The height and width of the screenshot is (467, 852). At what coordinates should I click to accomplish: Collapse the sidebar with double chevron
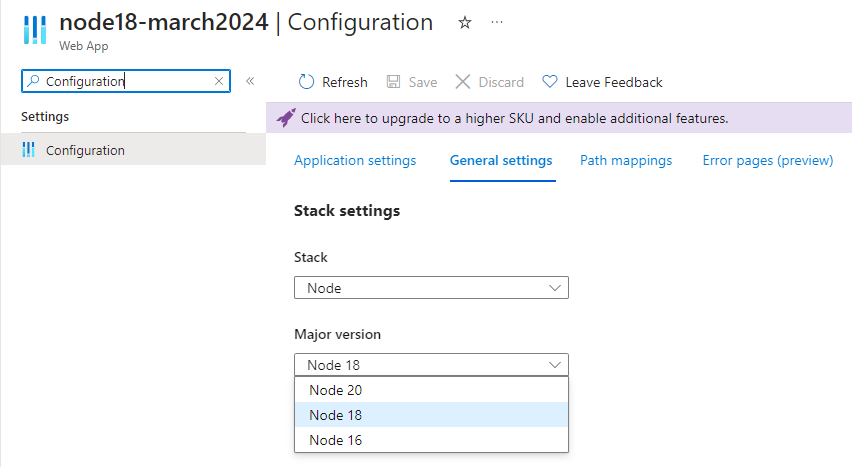click(250, 81)
